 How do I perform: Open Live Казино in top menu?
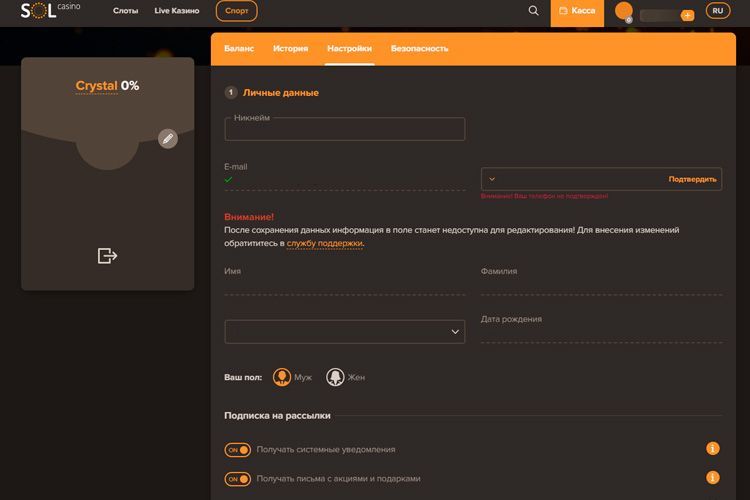click(x=176, y=11)
